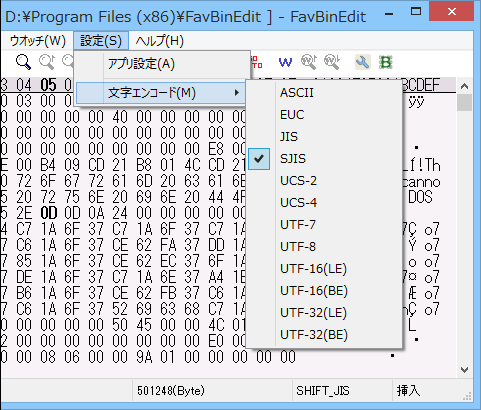Select the hex byte 24

(120, 213)
